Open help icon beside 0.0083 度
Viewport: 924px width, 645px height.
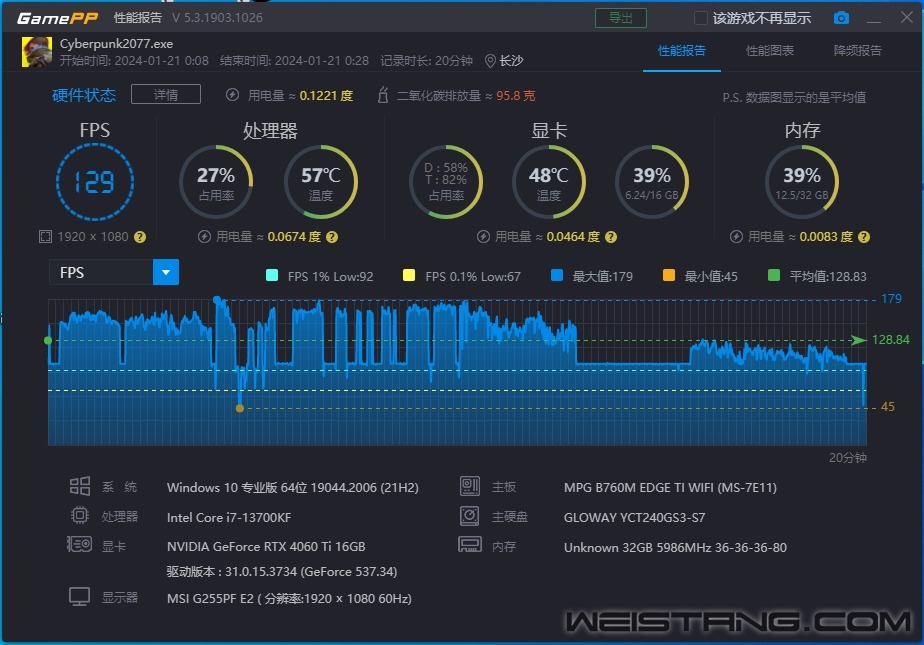point(864,237)
